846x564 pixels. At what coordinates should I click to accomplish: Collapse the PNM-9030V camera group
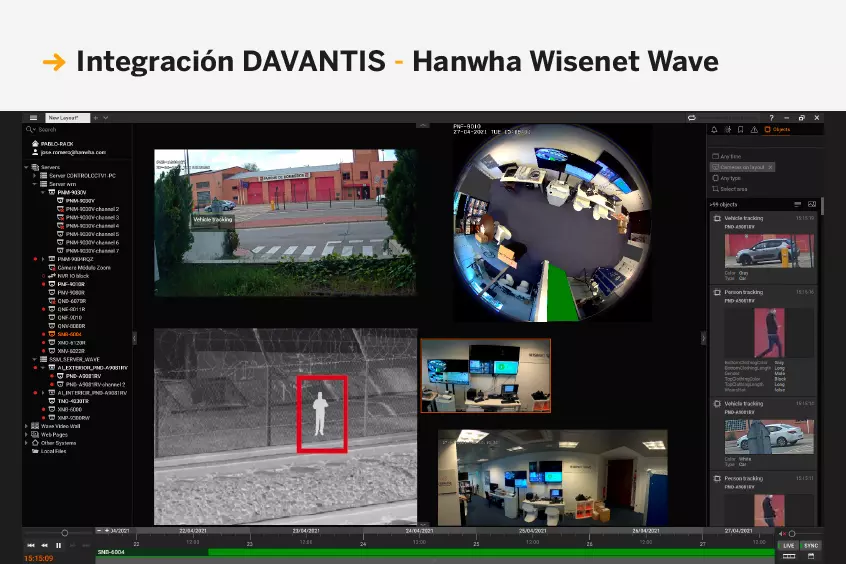pyautogui.click(x=43, y=192)
